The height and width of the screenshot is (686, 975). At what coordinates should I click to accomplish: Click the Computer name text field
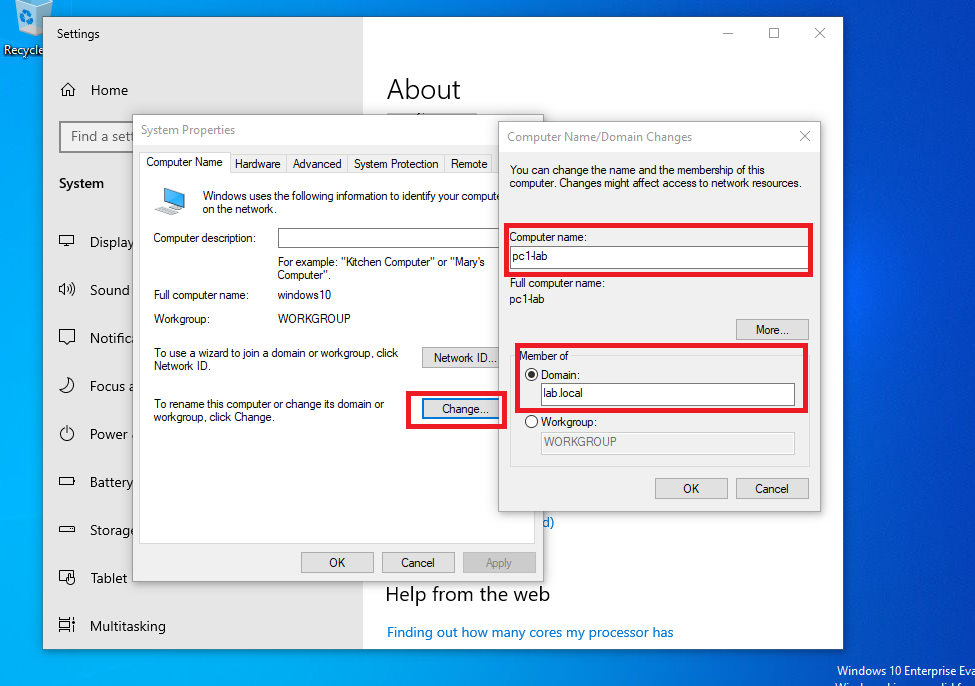[658, 258]
